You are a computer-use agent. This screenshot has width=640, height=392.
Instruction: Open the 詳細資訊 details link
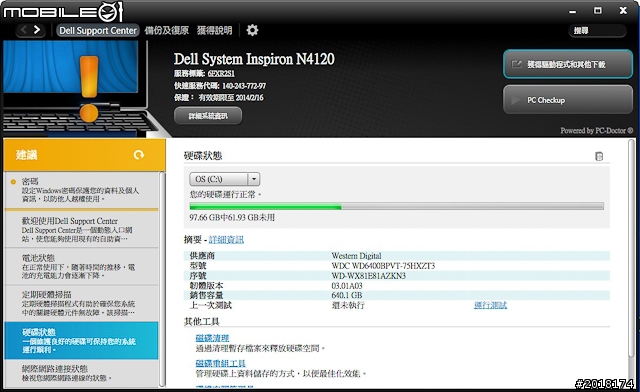[x=226, y=240]
